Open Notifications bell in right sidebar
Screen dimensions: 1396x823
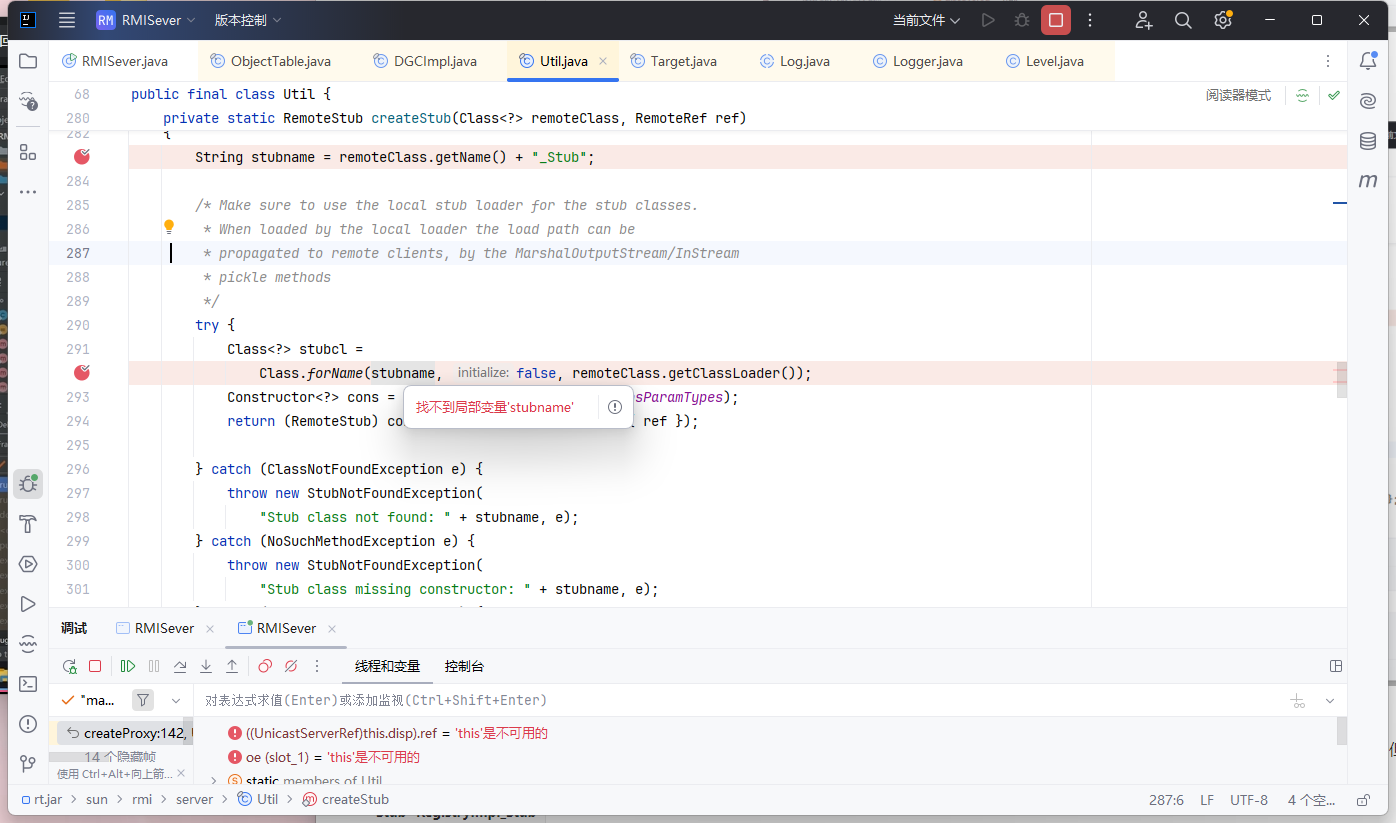(x=1368, y=61)
